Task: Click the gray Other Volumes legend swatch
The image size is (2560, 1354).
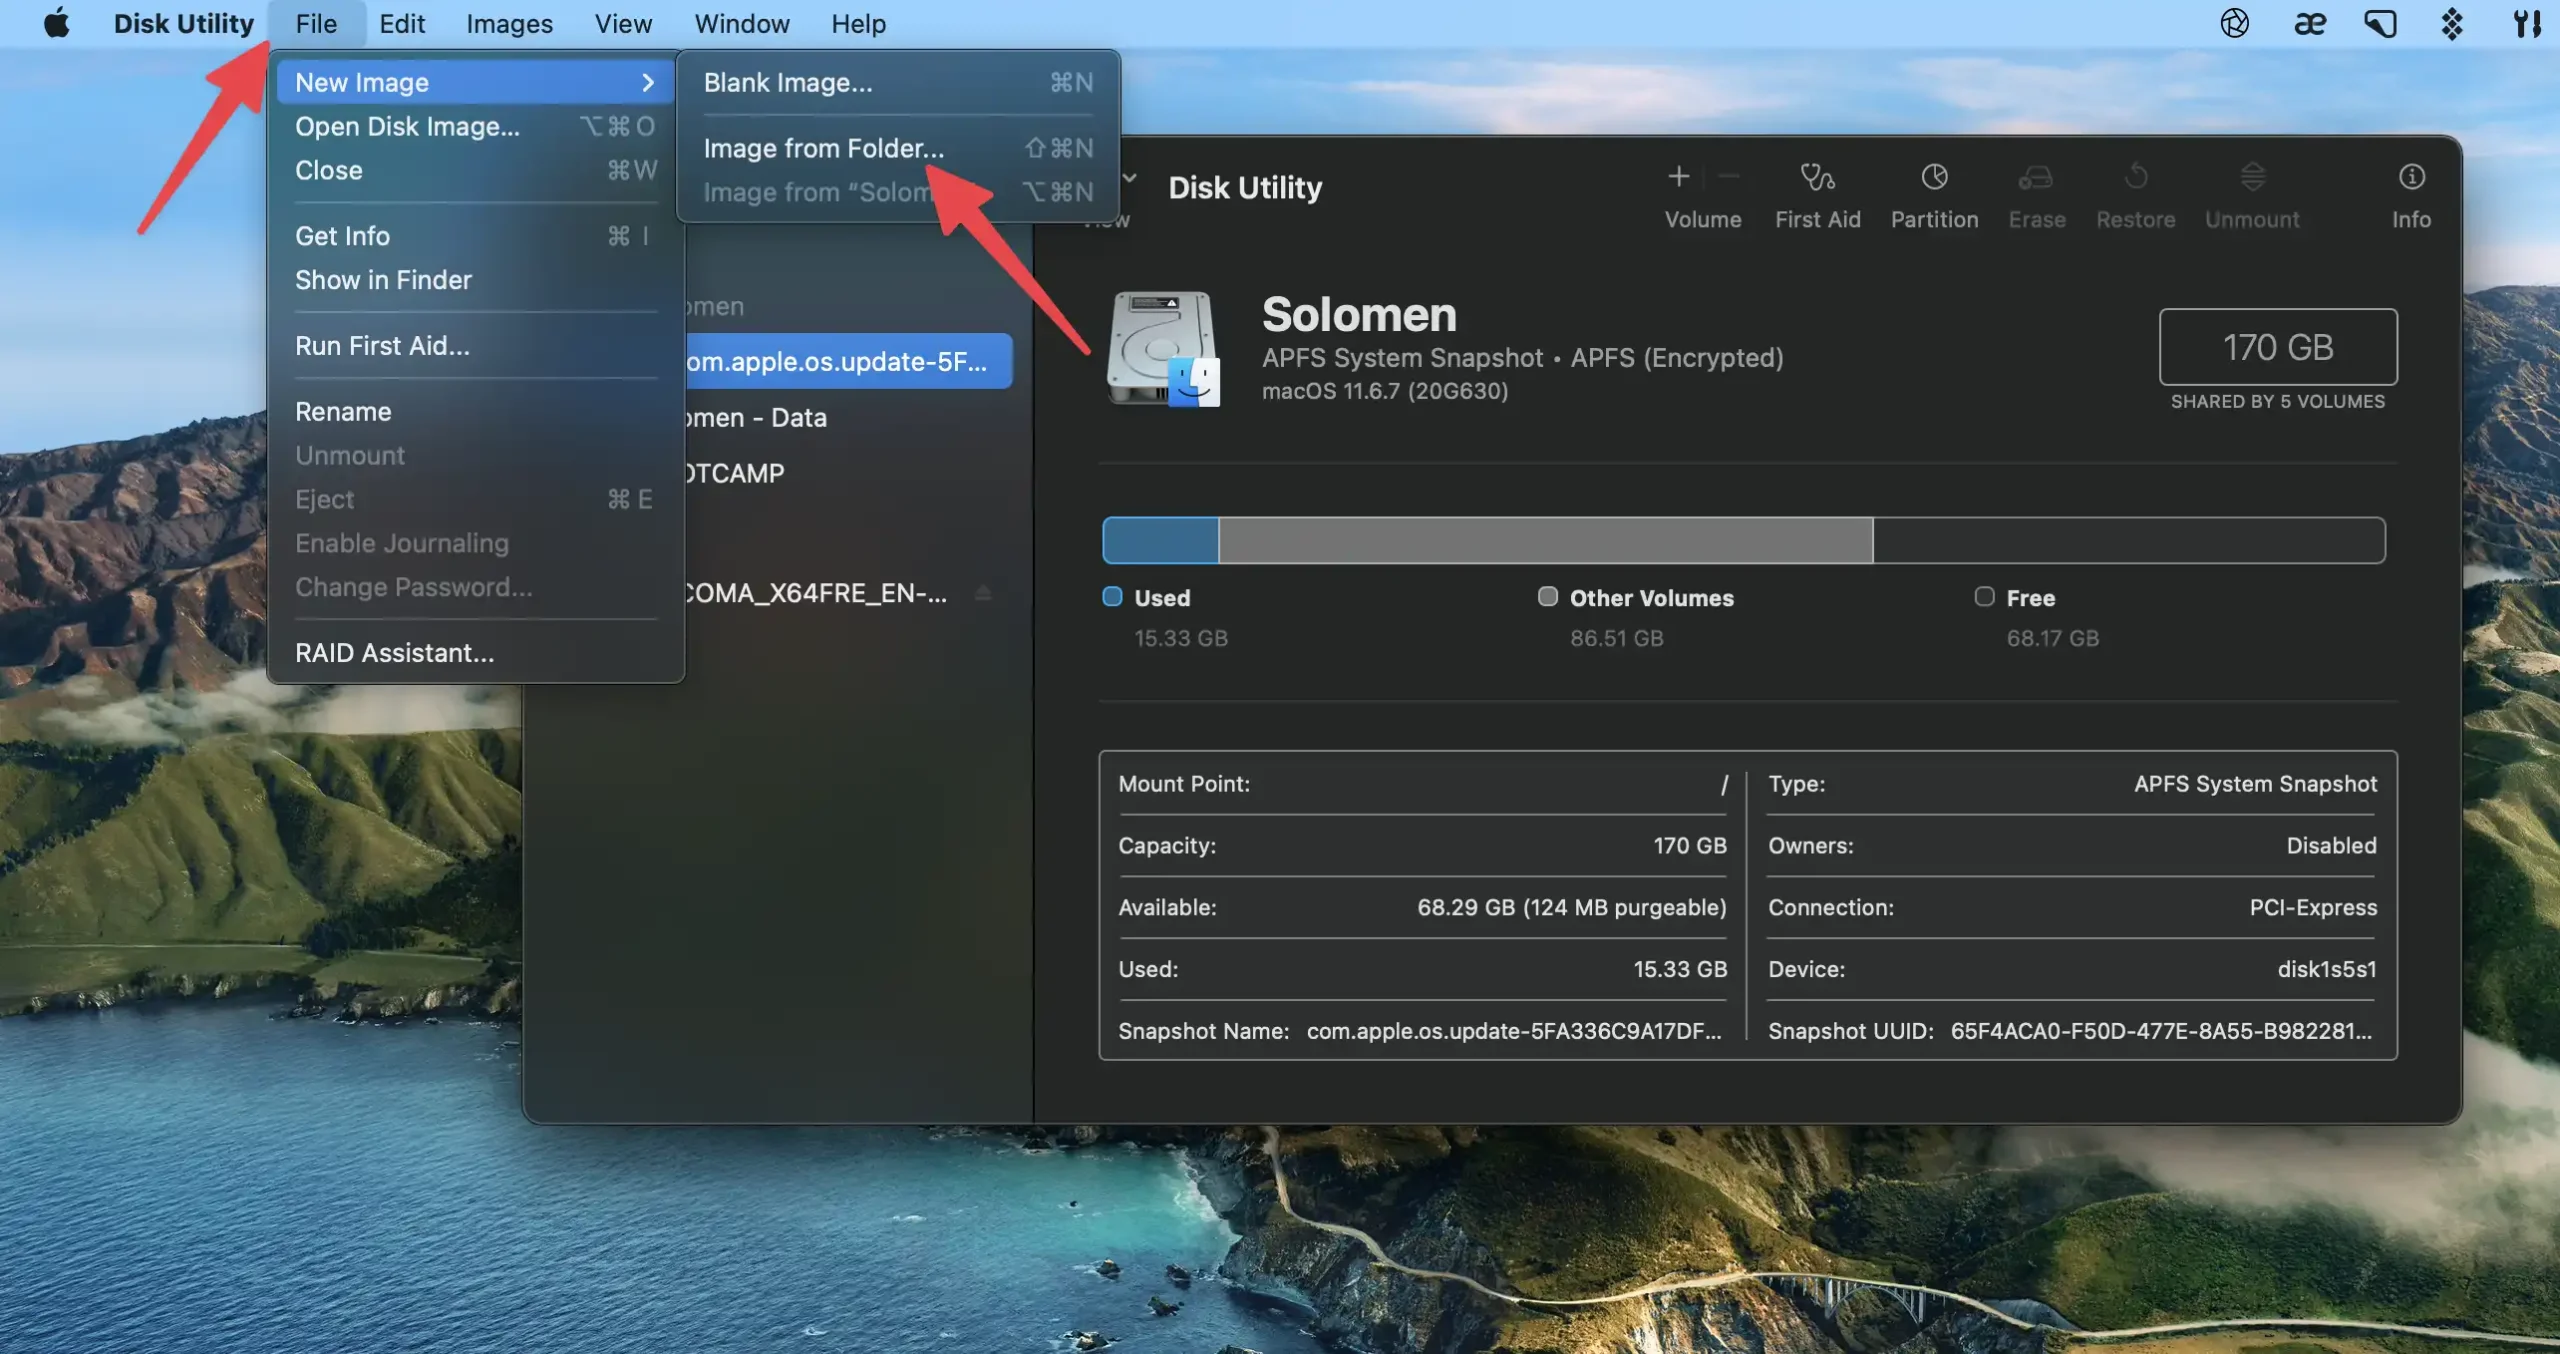Action: coord(1547,596)
